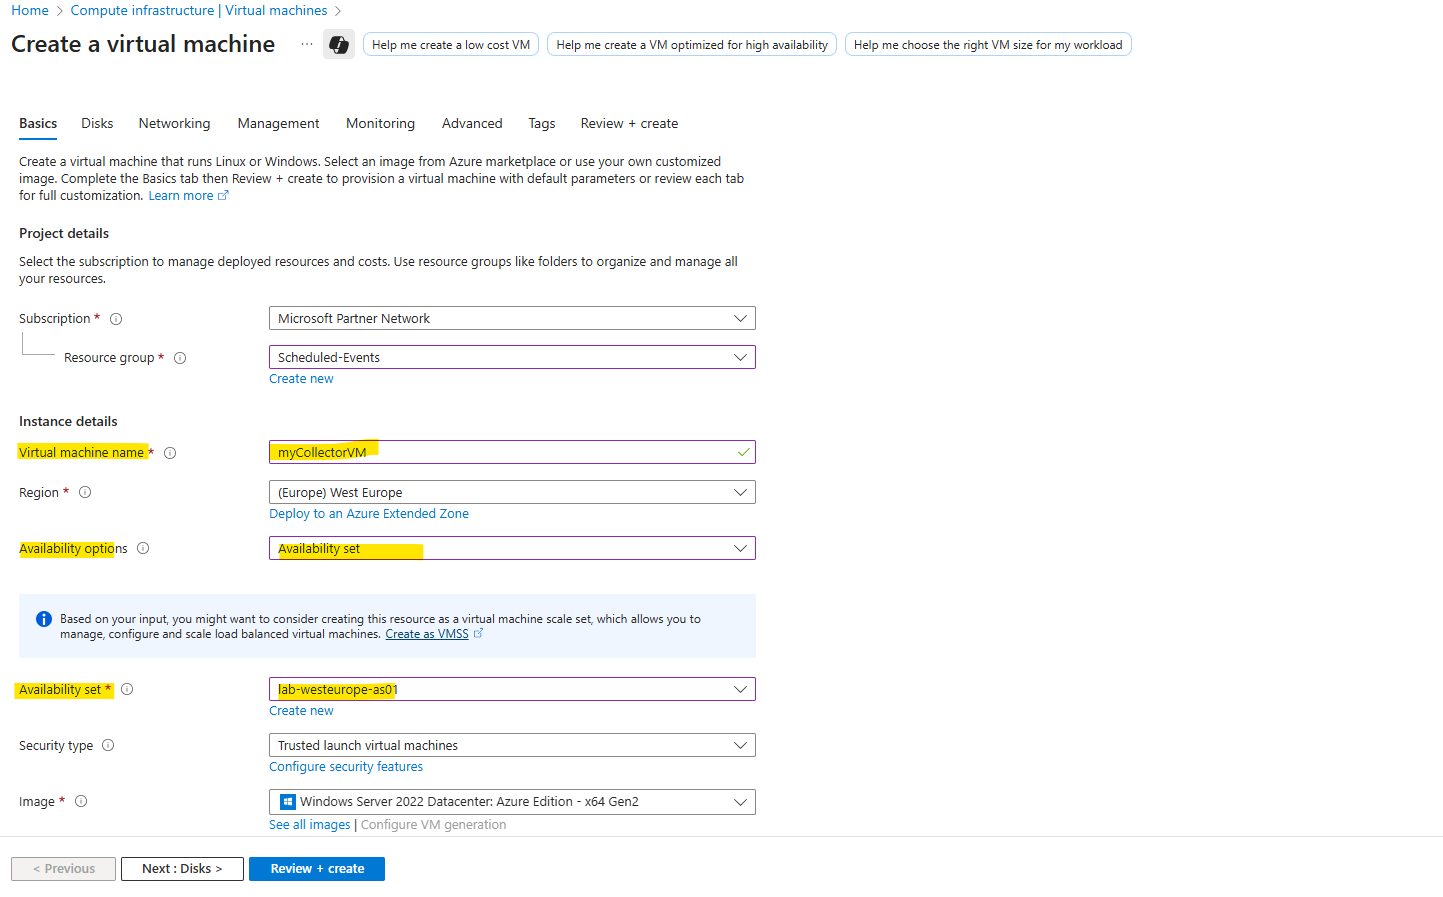Click the Previous button
This screenshot has width=1443, height=897.
64,869
